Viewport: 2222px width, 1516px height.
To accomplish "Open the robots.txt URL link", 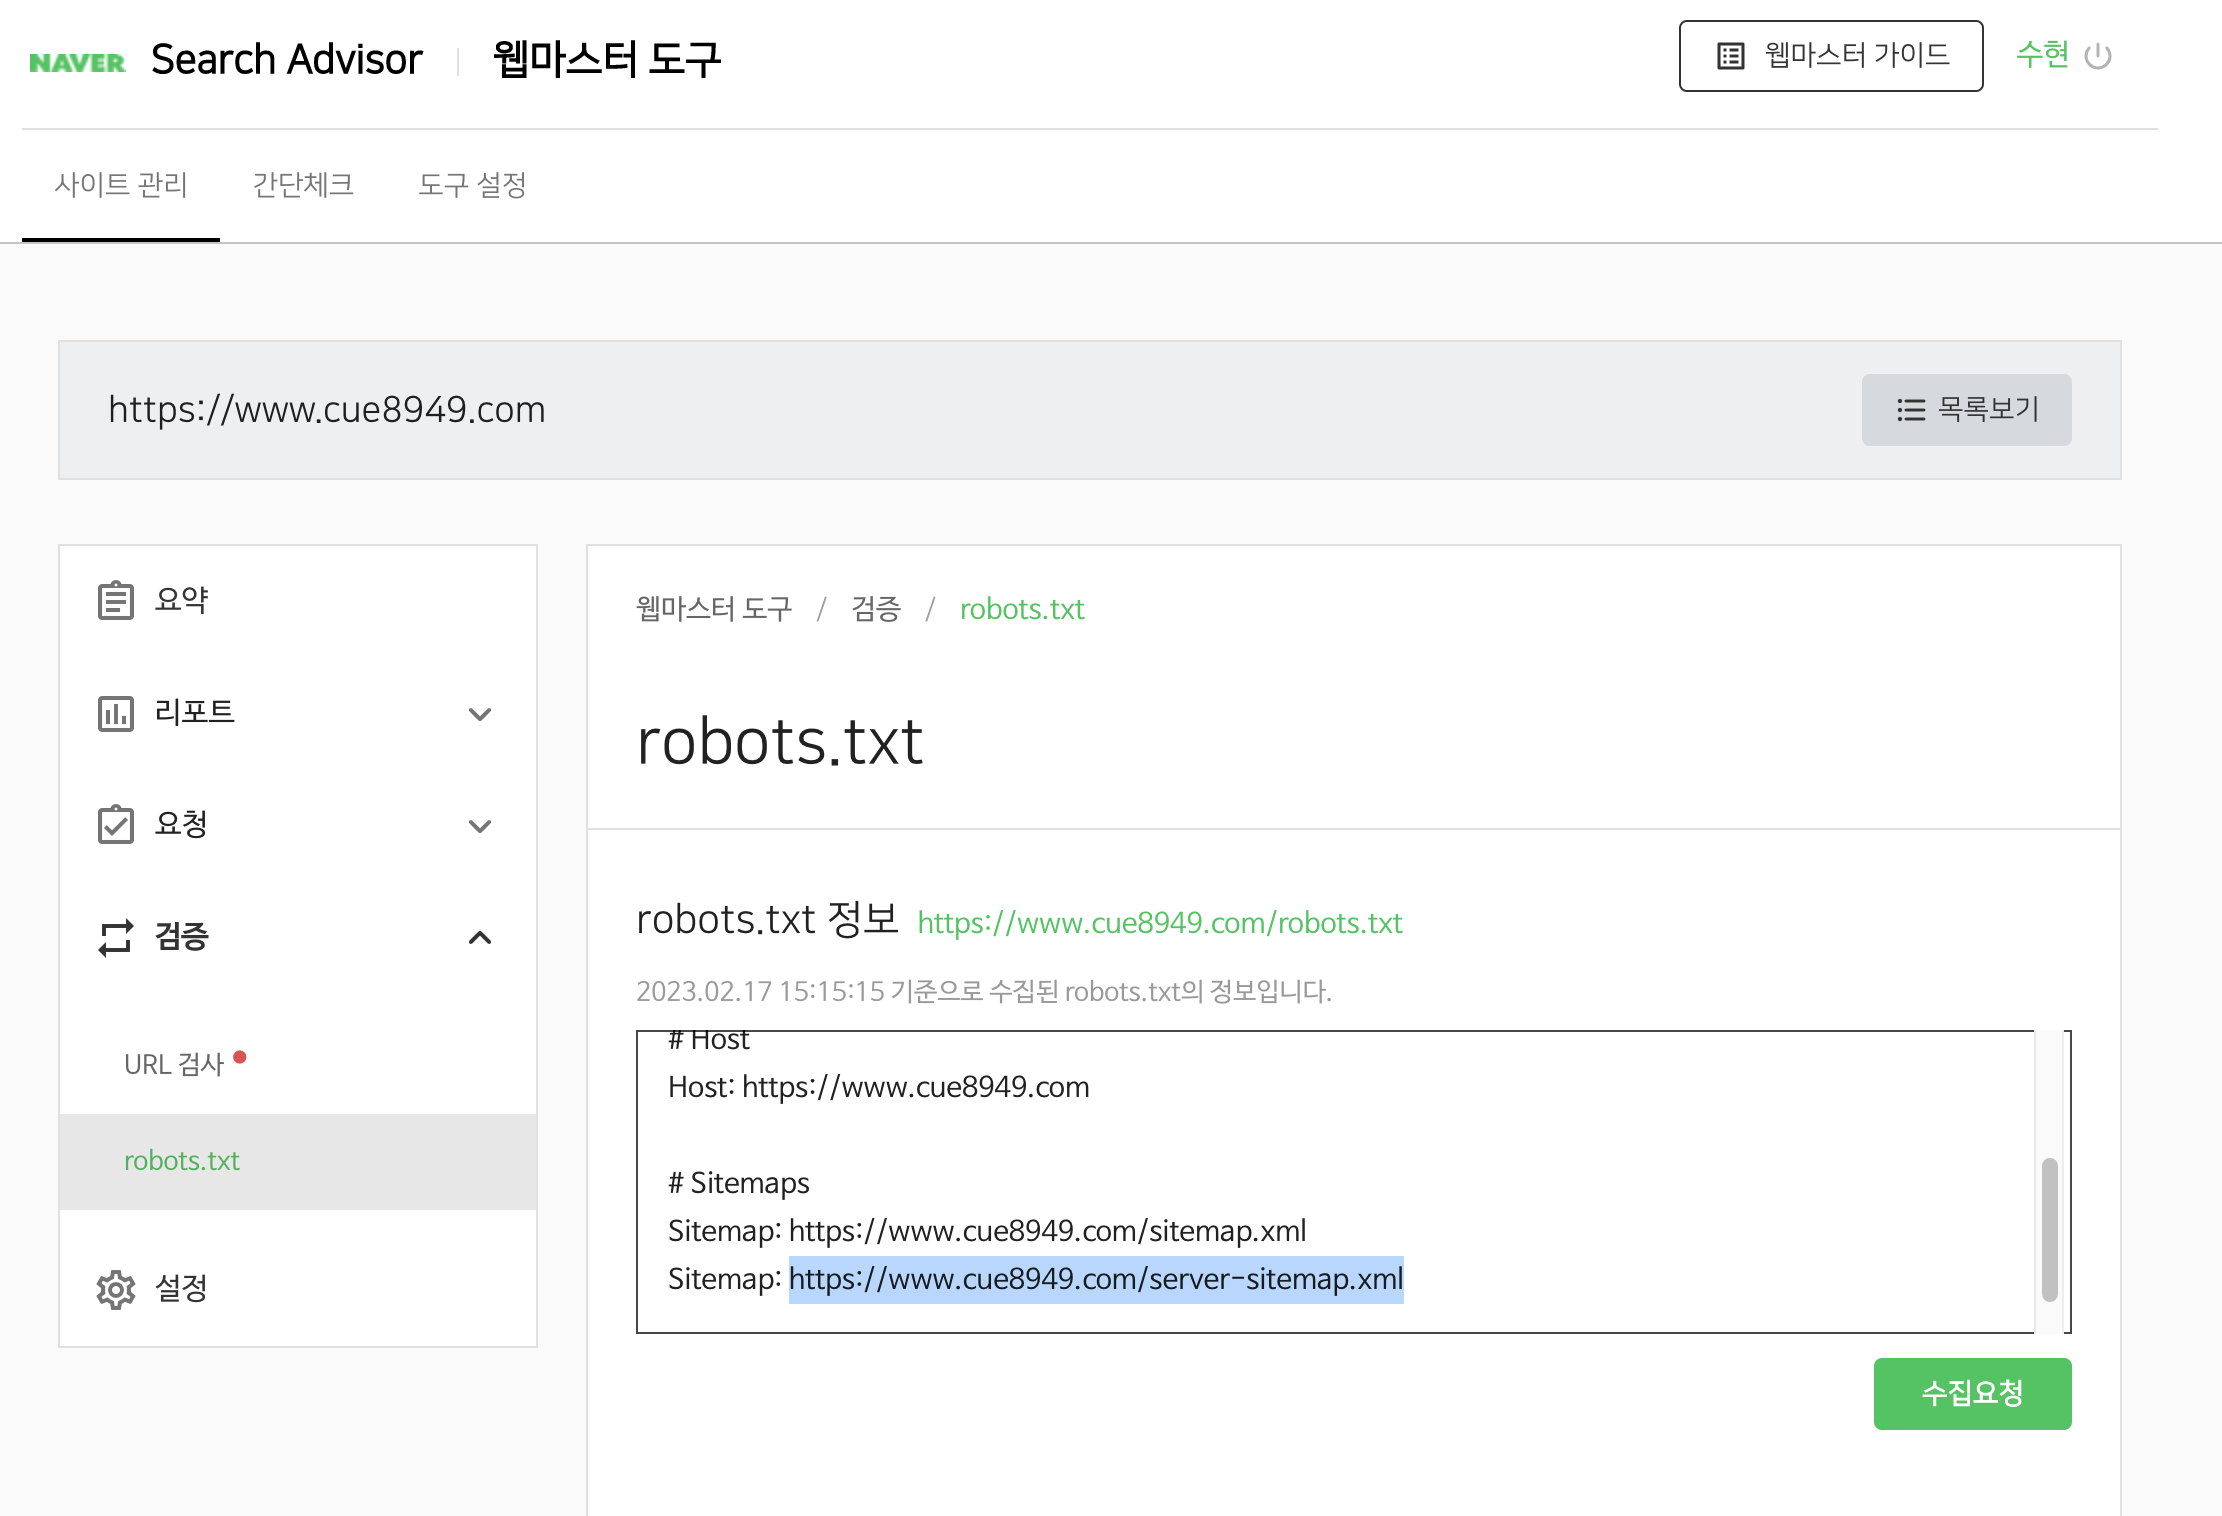I will point(1160,923).
